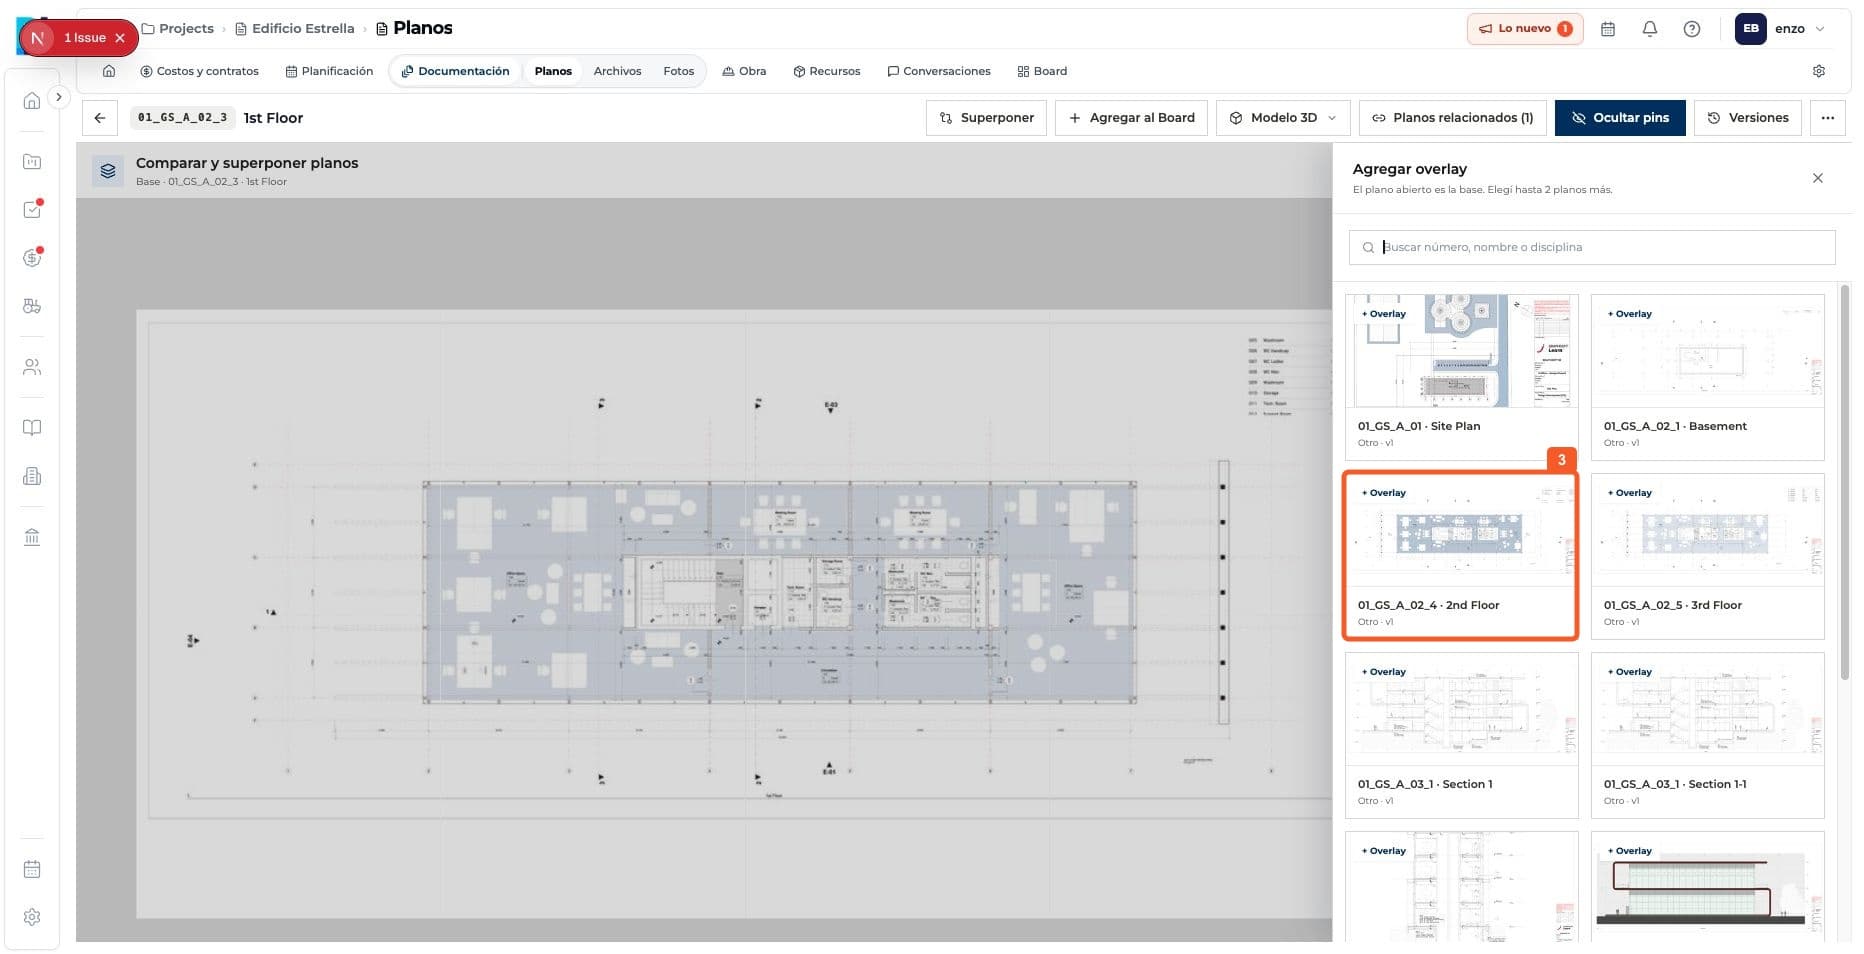This screenshot has height=954, width=1864.
Task: Close the Agregar overlay panel
Action: (x=1818, y=178)
